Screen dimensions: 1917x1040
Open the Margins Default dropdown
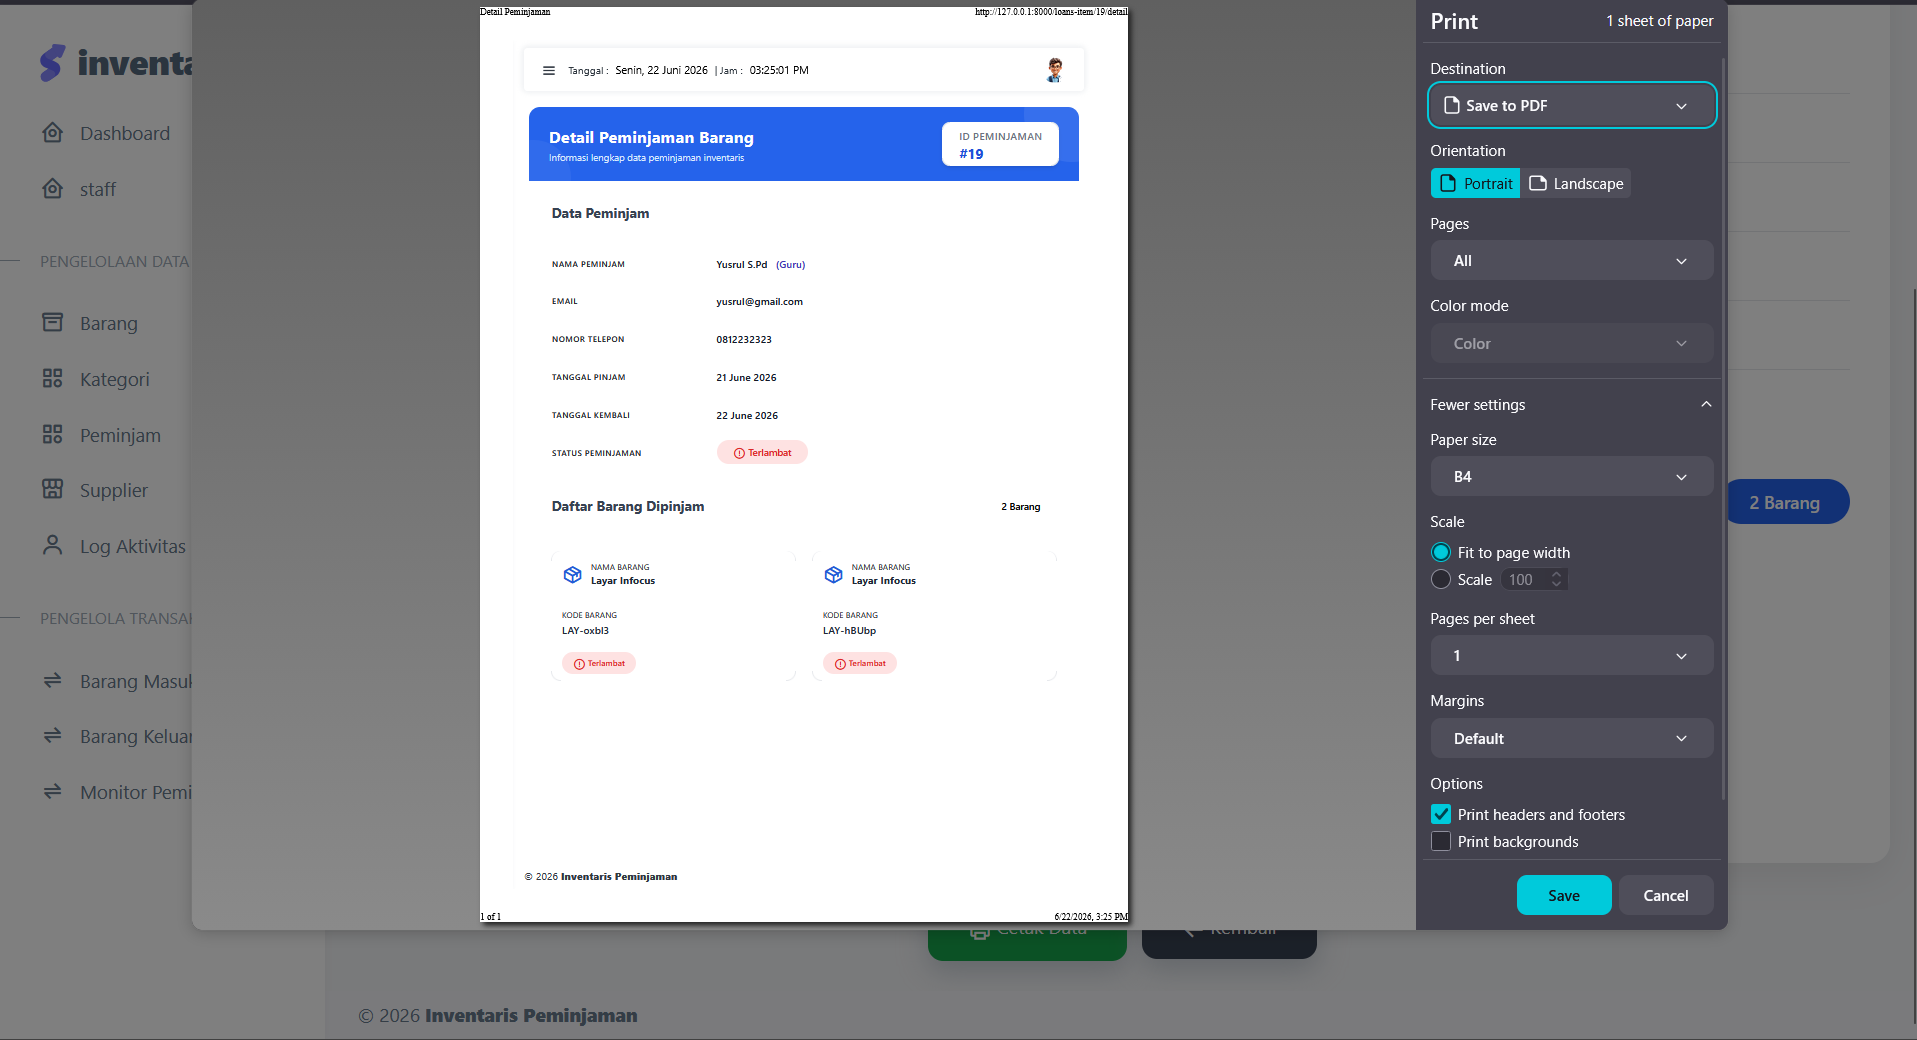coord(1572,738)
